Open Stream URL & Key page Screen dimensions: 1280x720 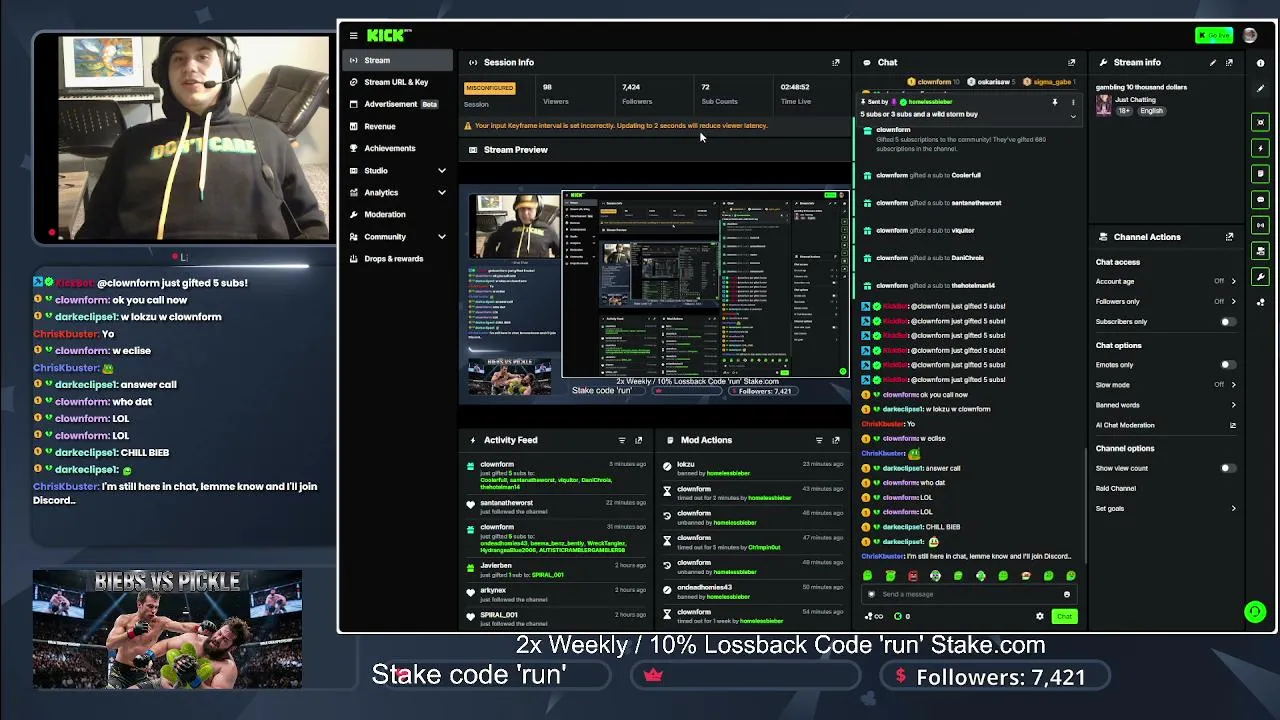click(x=398, y=82)
